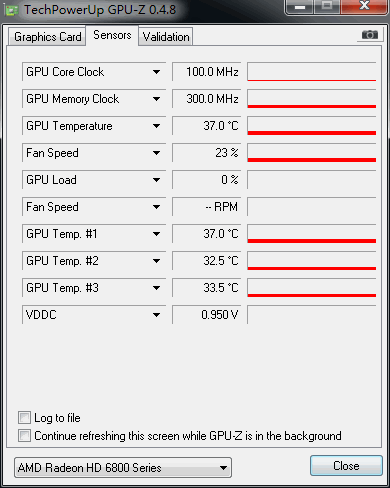Close the window using title bar X
Viewport: 390px width, 488px height.
[364, 7]
